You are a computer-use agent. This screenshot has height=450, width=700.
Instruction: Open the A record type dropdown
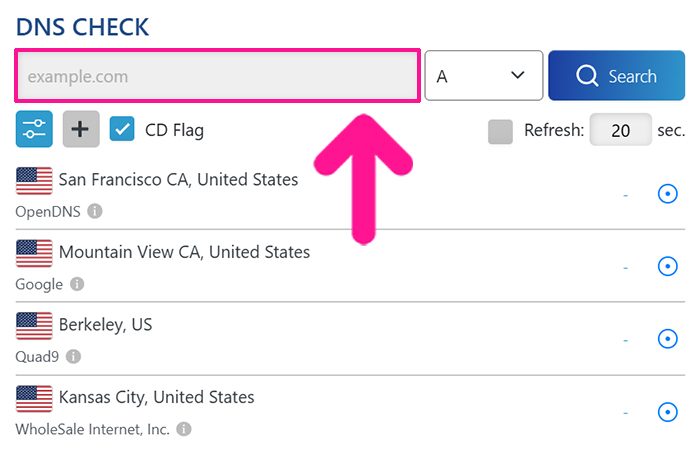(x=483, y=76)
